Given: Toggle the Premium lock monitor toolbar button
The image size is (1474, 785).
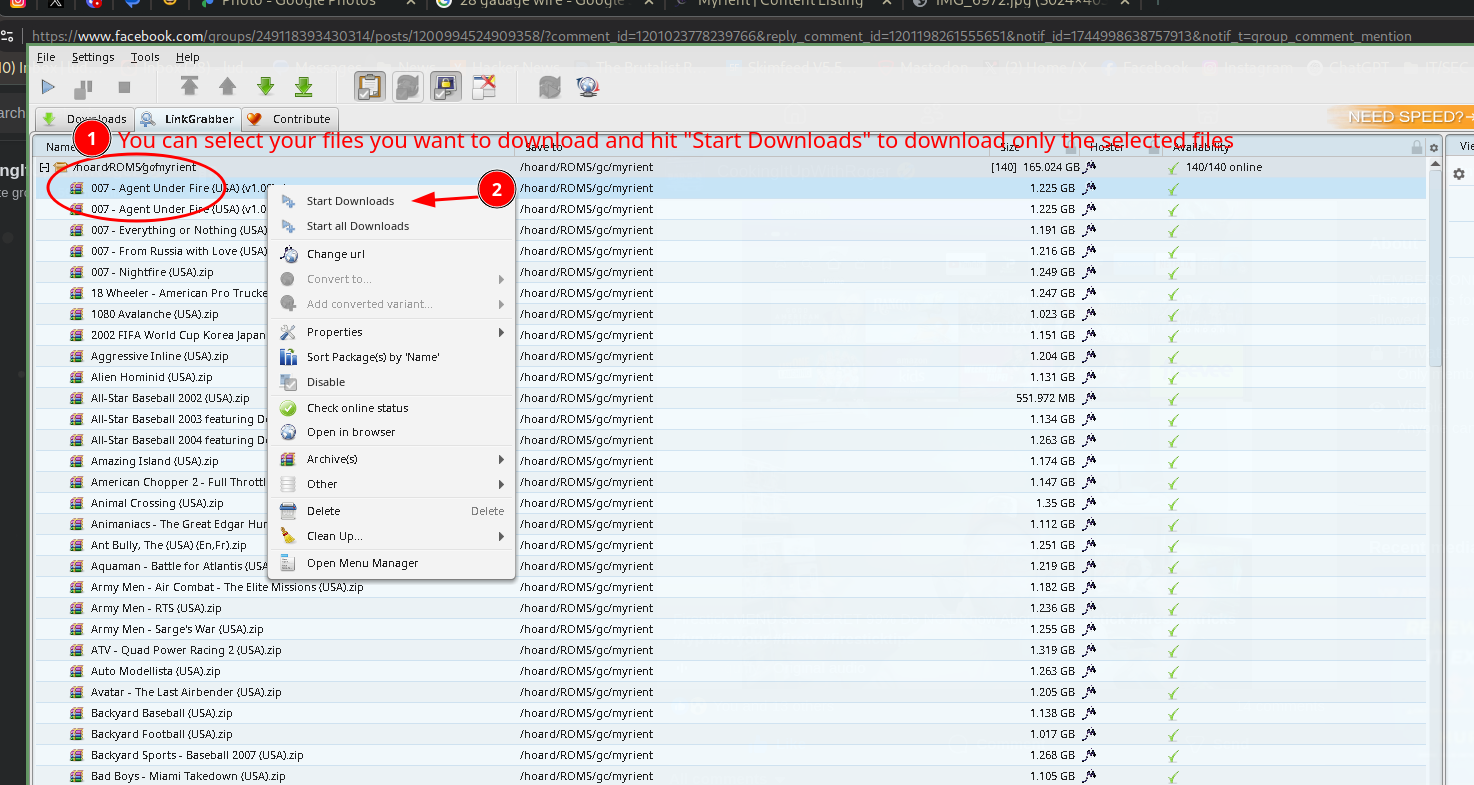Looking at the screenshot, I should pyautogui.click(x=446, y=88).
